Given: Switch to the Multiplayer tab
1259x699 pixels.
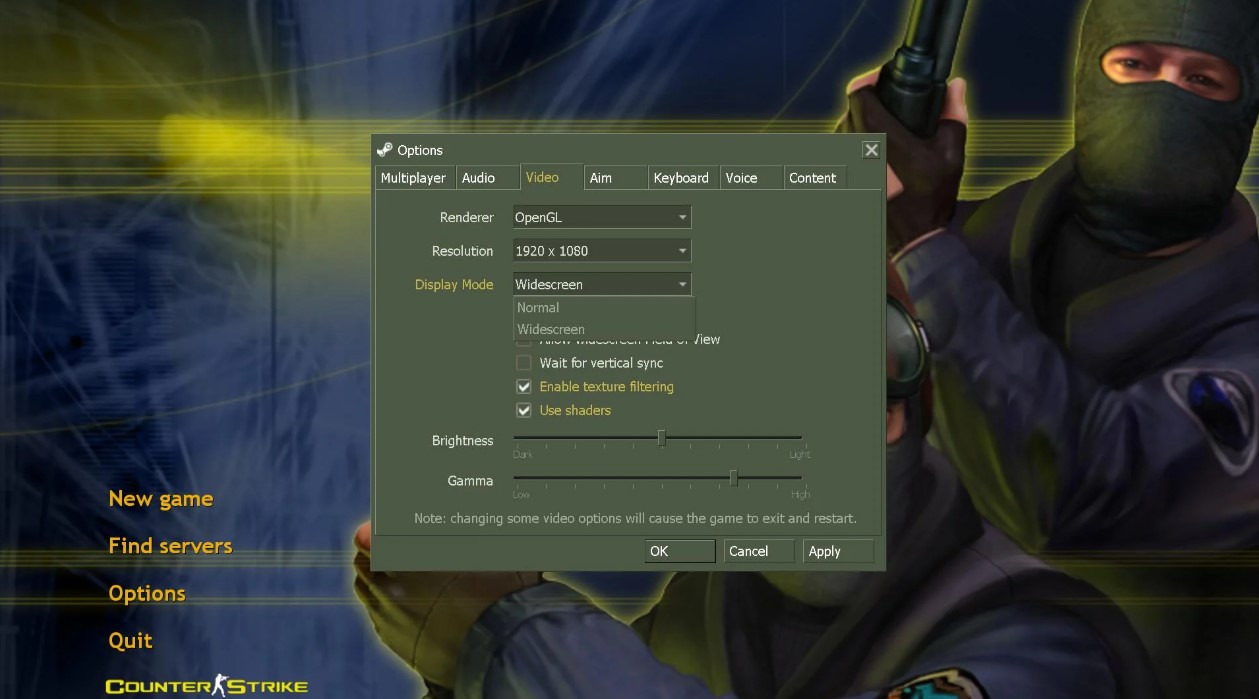Looking at the screenshot, I should pyautogui.click(x=414, y=178).
